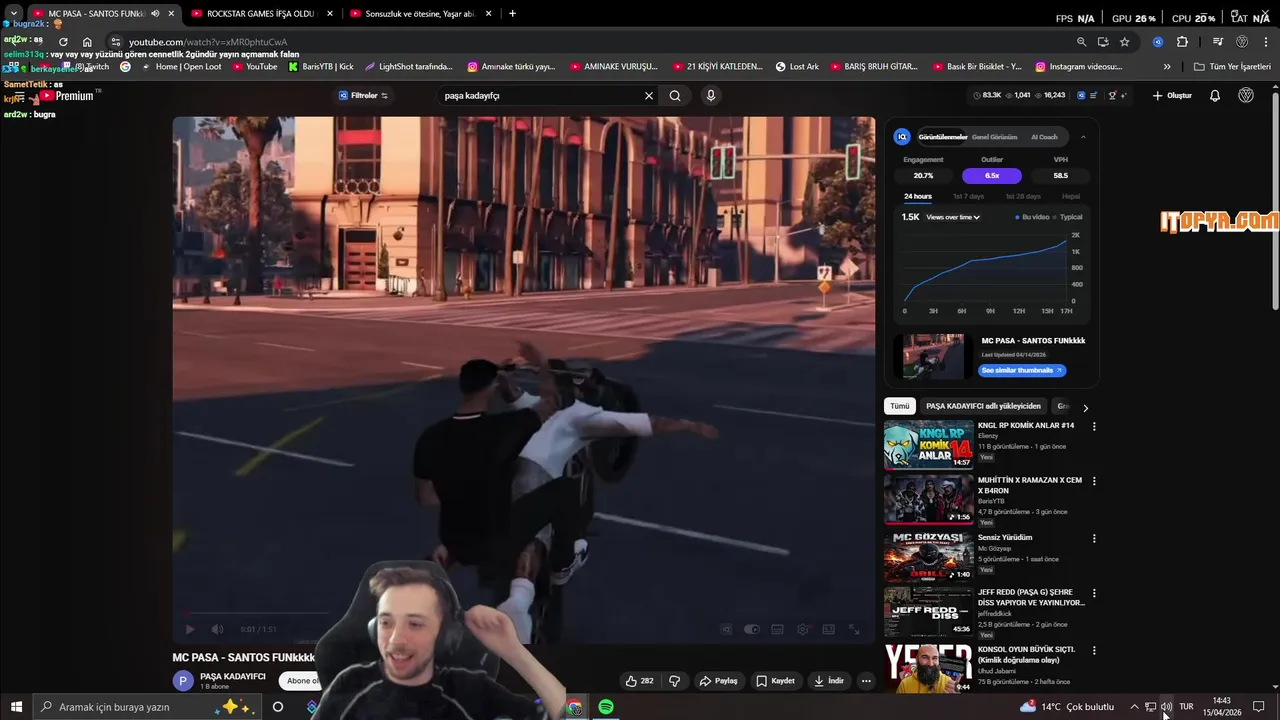This screenshot has width=1280, height=720.
Task: Open browser extensions puzzle icon
Action: point(1182,42)
